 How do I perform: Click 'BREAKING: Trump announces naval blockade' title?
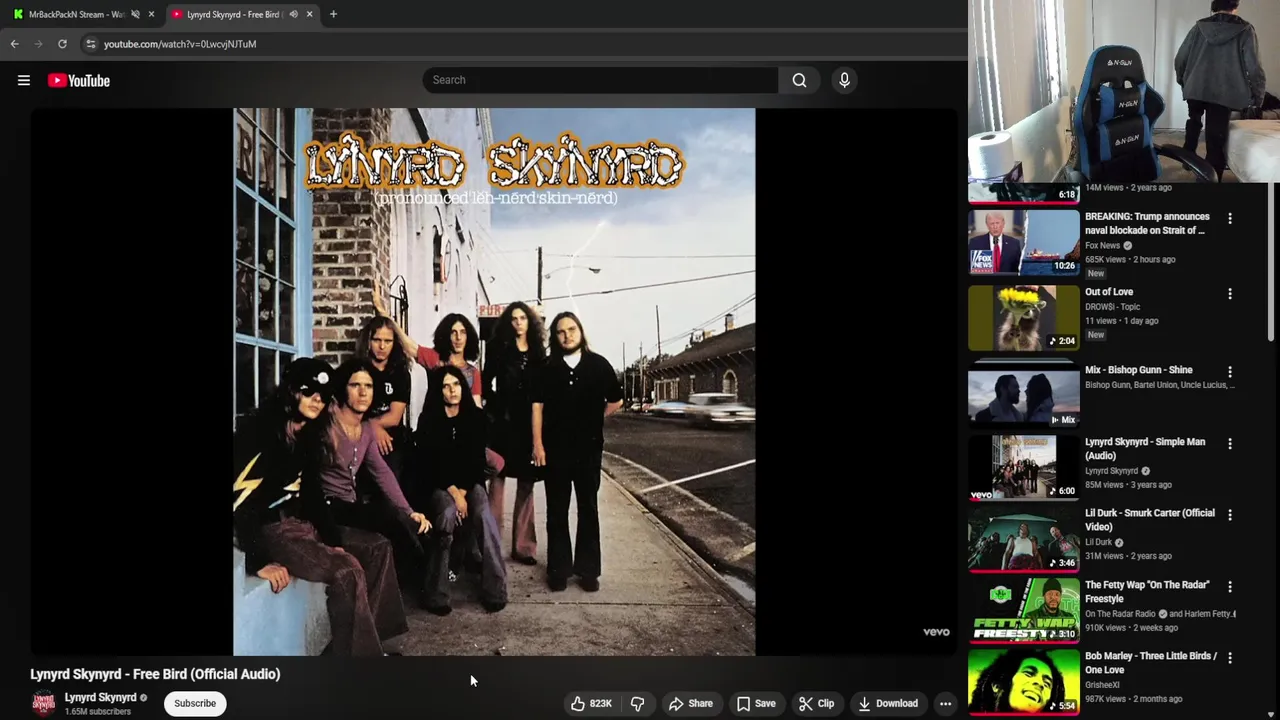tap(1147, 223)
